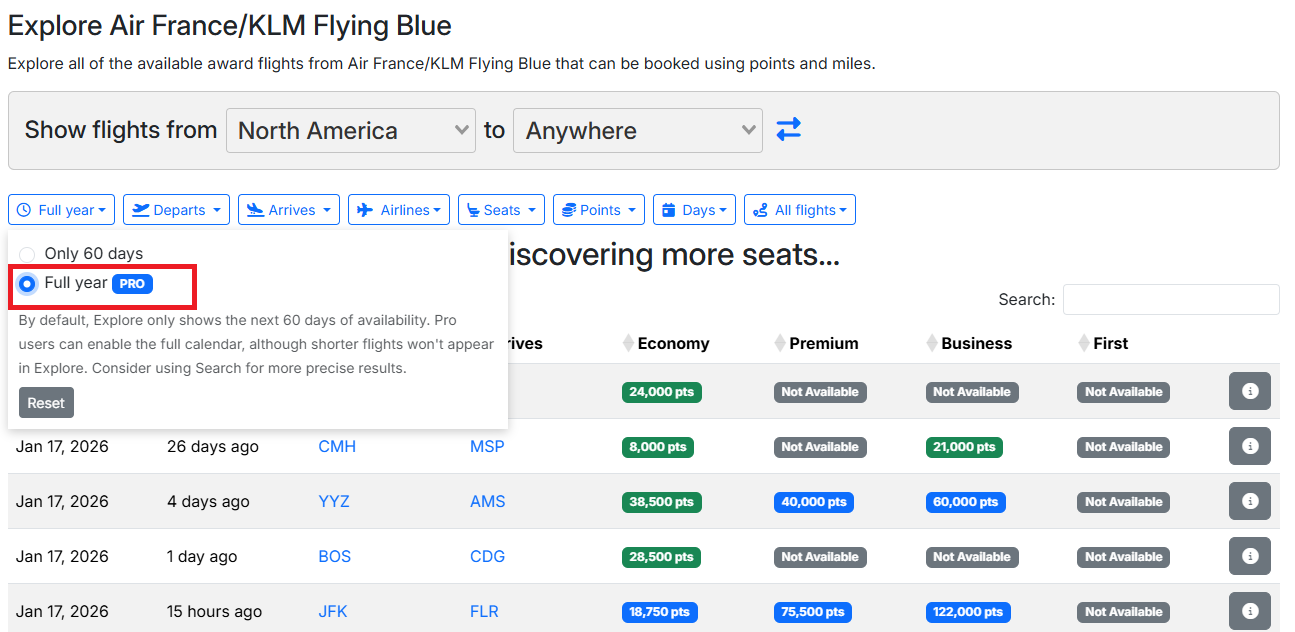Click the swap origin and destination arrows icon
This screenshot has height=632, width=1295.
coord(789,130)
